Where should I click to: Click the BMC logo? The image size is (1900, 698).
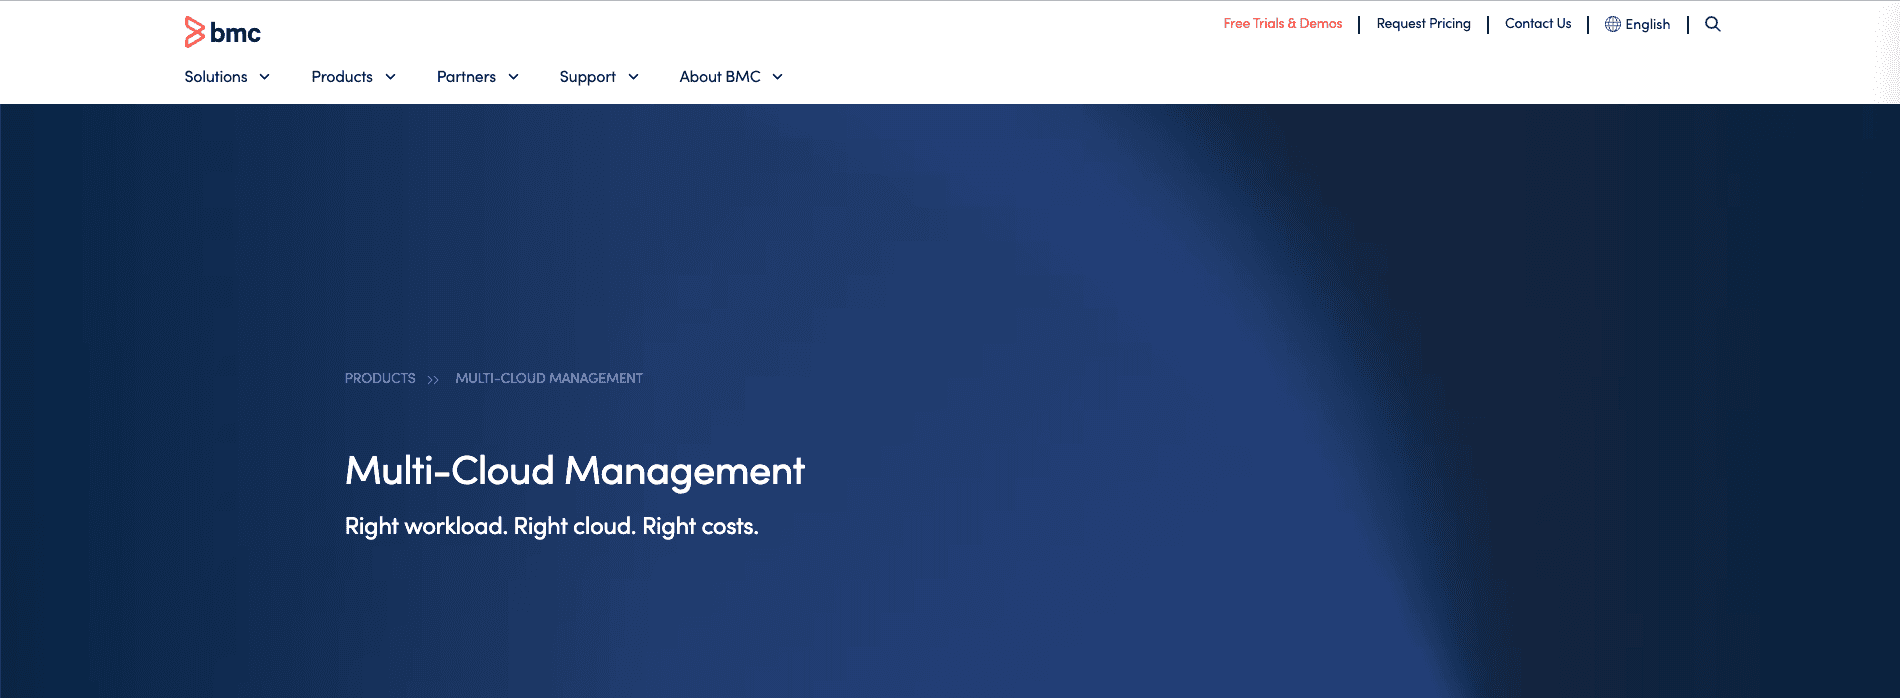coord(222,32)
